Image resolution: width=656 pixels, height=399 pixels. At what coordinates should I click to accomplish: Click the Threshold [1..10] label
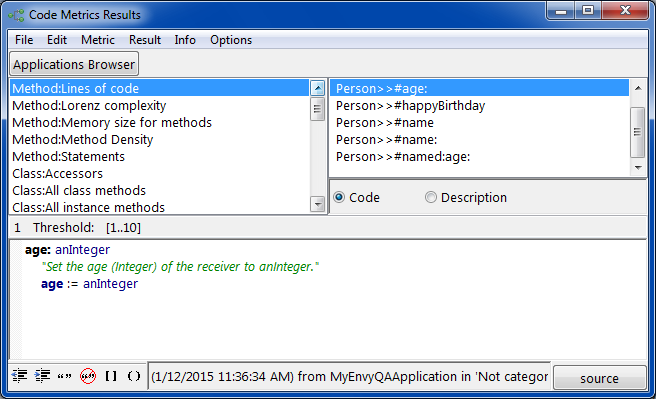(87, 228)
